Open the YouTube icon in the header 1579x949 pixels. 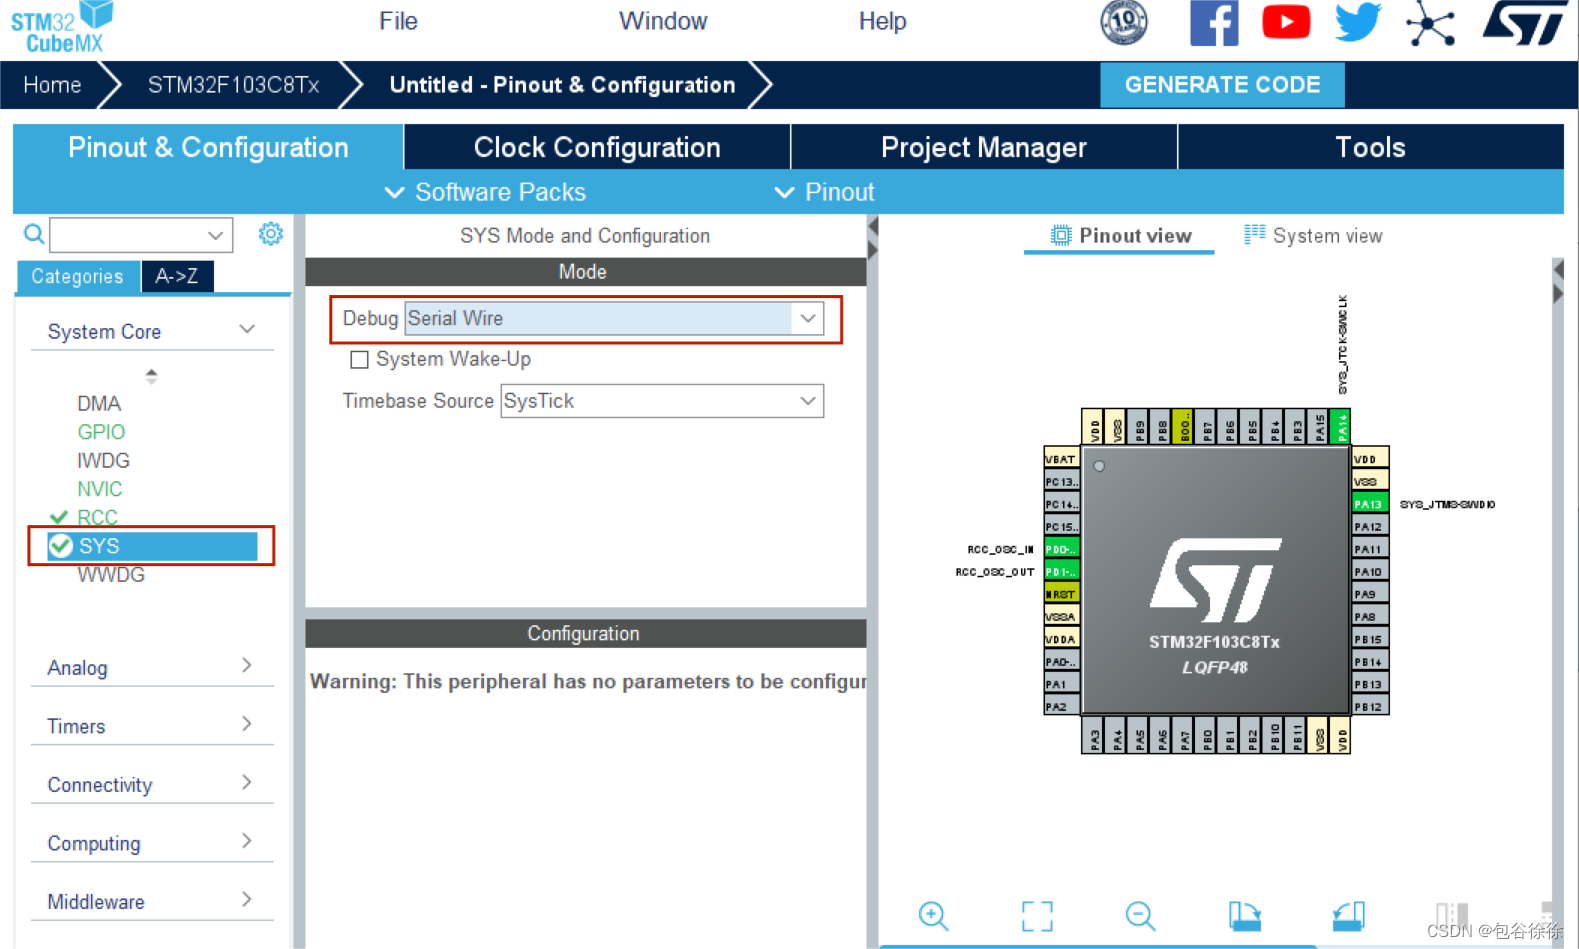pyautogui.click(x=1286, y=22)
